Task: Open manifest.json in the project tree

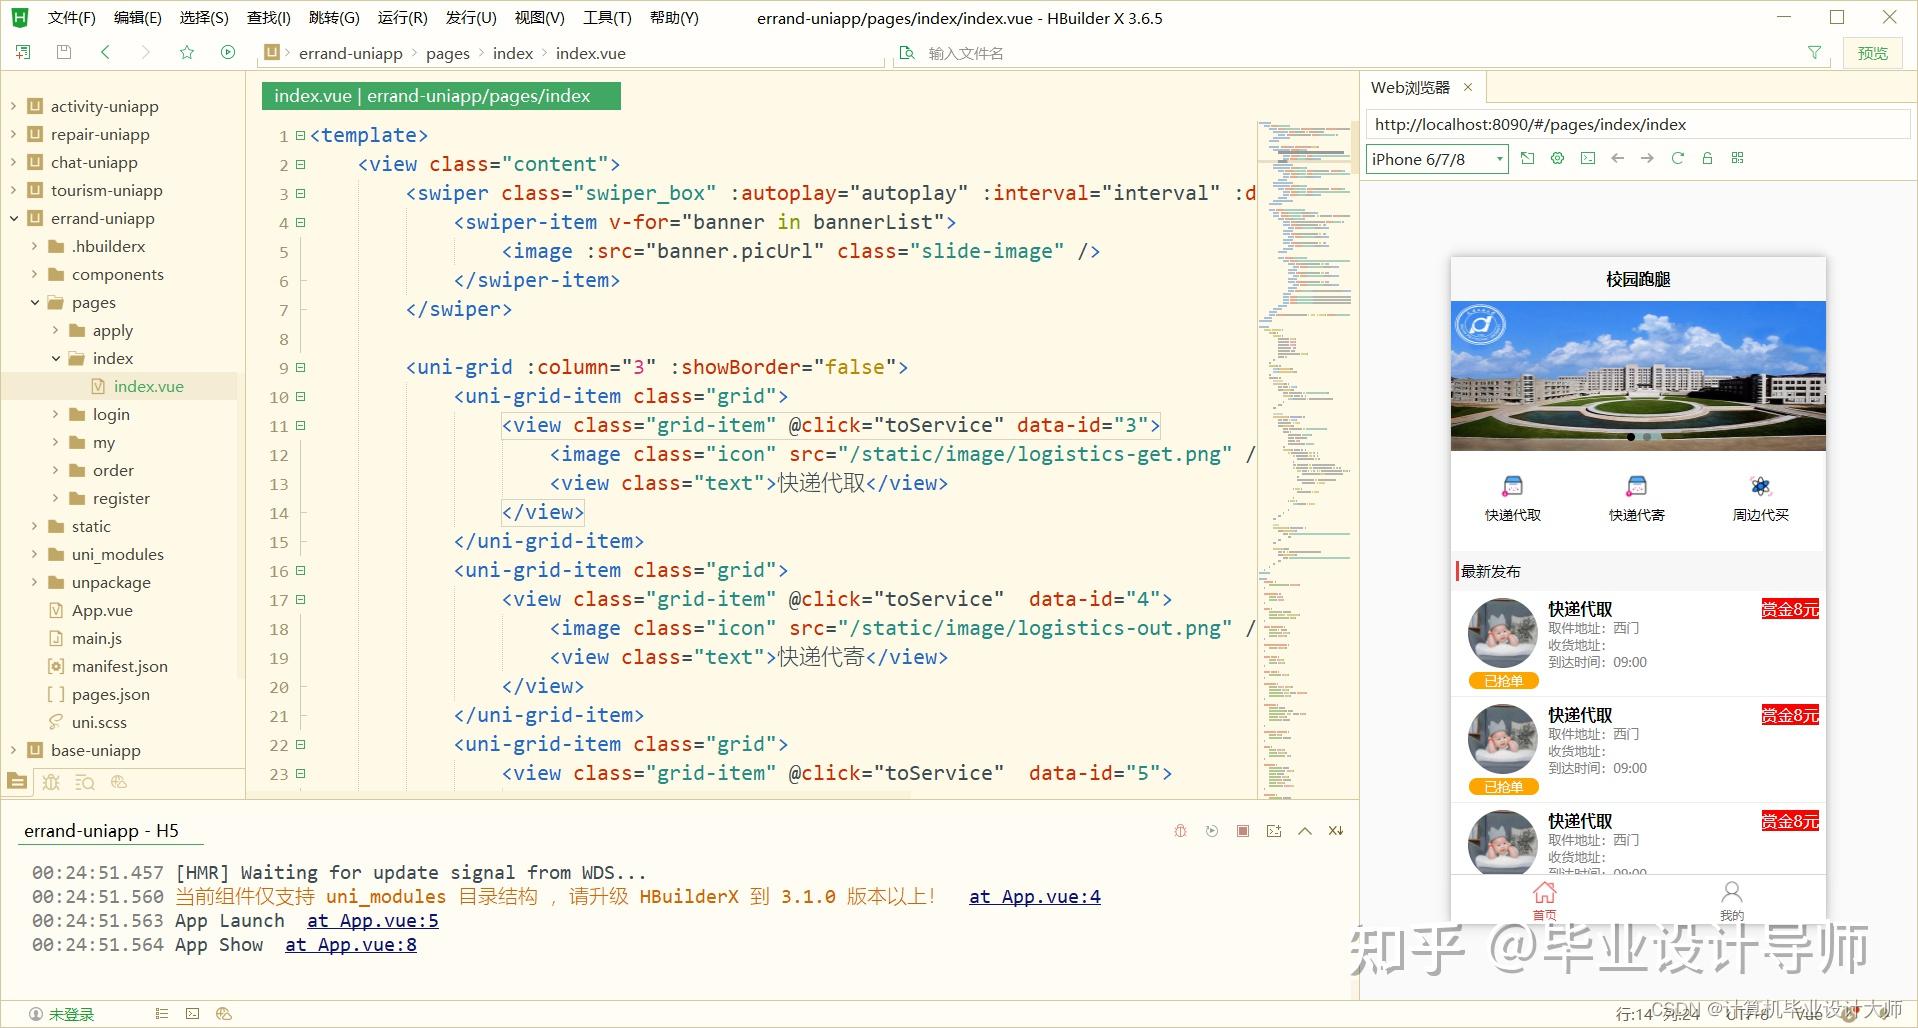Action: (119, 666)
